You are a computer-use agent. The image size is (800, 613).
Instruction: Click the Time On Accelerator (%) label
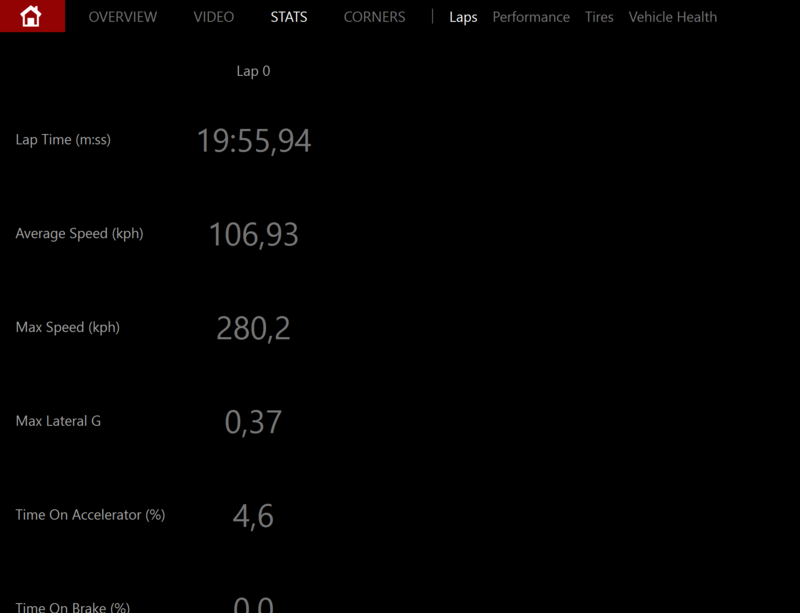90,515
